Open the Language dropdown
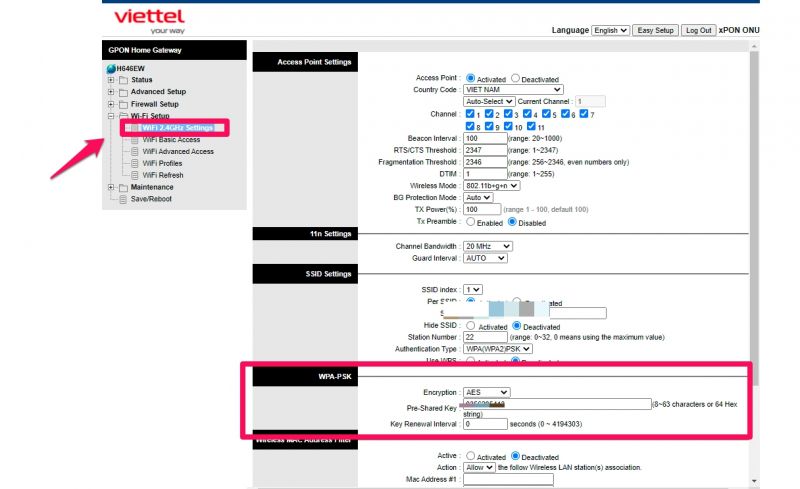Viewport: 800px width, 489px height. (610, 30)
